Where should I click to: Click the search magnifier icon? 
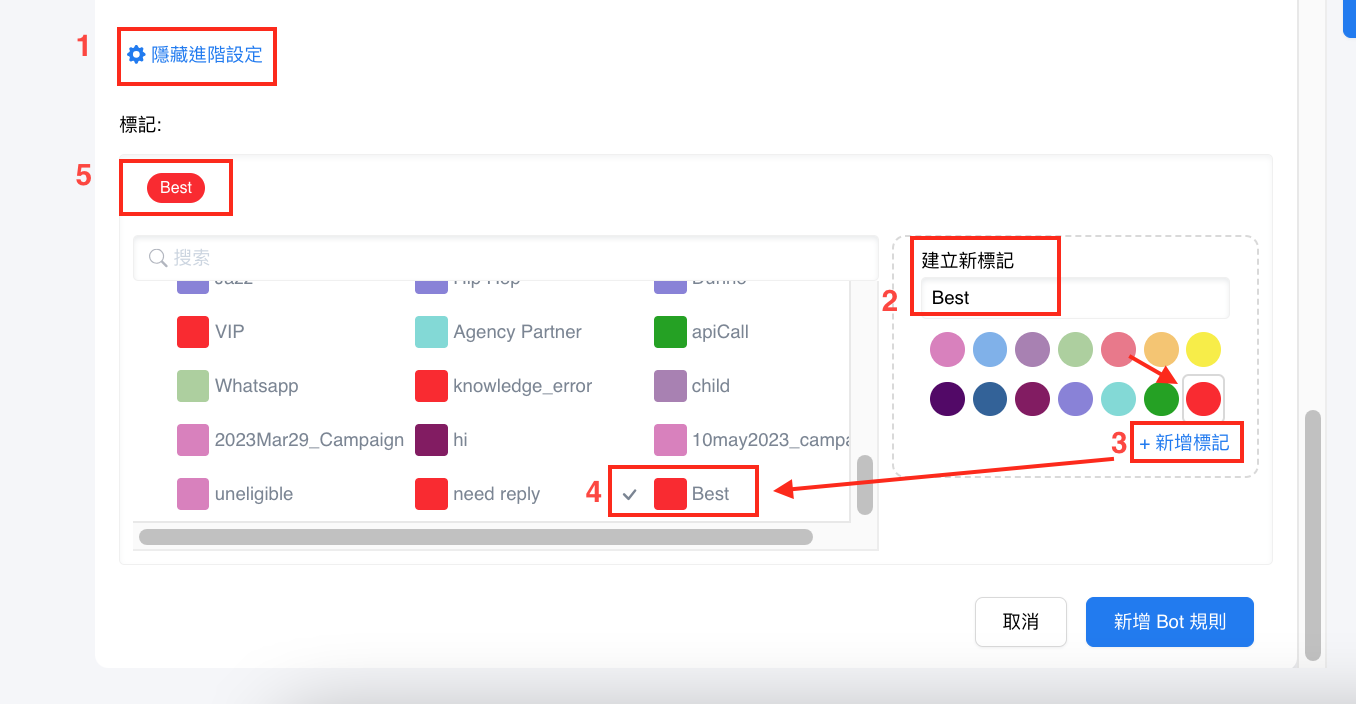(157, 258)
